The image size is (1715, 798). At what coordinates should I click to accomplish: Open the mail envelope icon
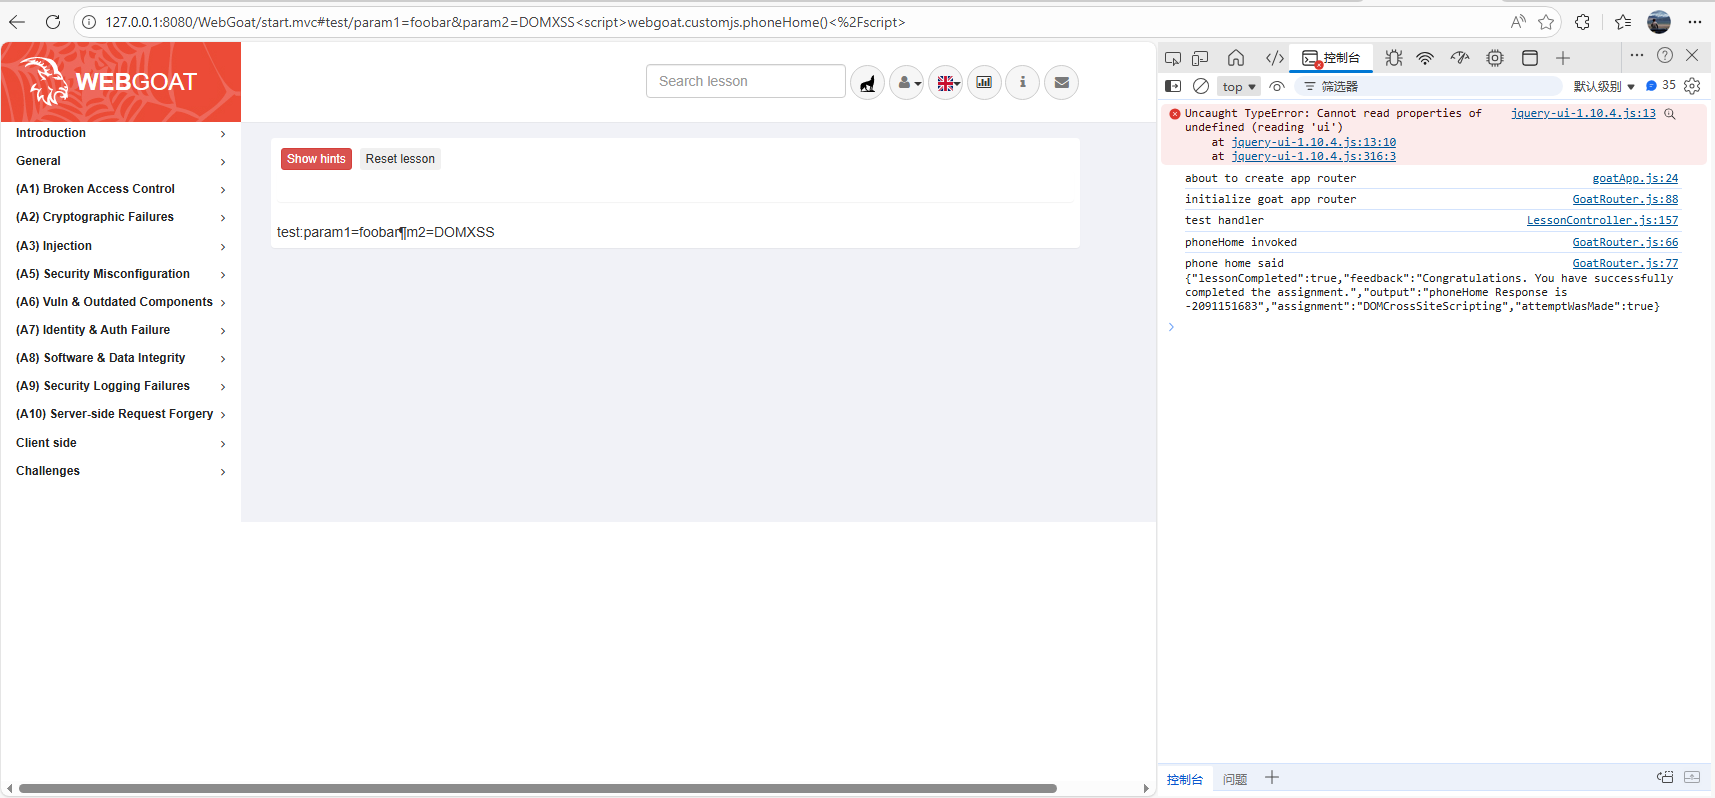(1062, 83)
